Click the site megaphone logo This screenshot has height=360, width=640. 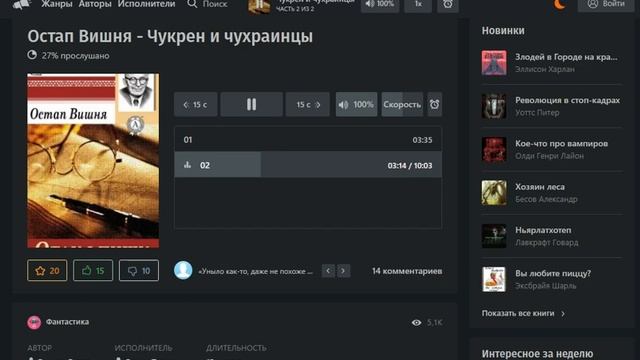tap(22, 4)
